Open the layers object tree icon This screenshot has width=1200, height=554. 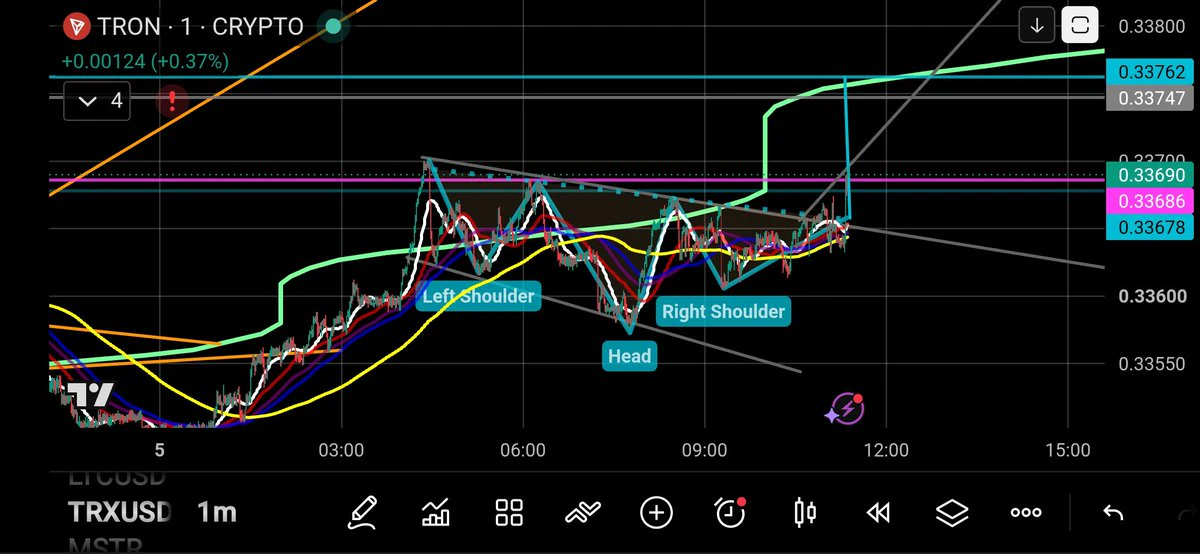pyautogui.click(x=952, y=513)
